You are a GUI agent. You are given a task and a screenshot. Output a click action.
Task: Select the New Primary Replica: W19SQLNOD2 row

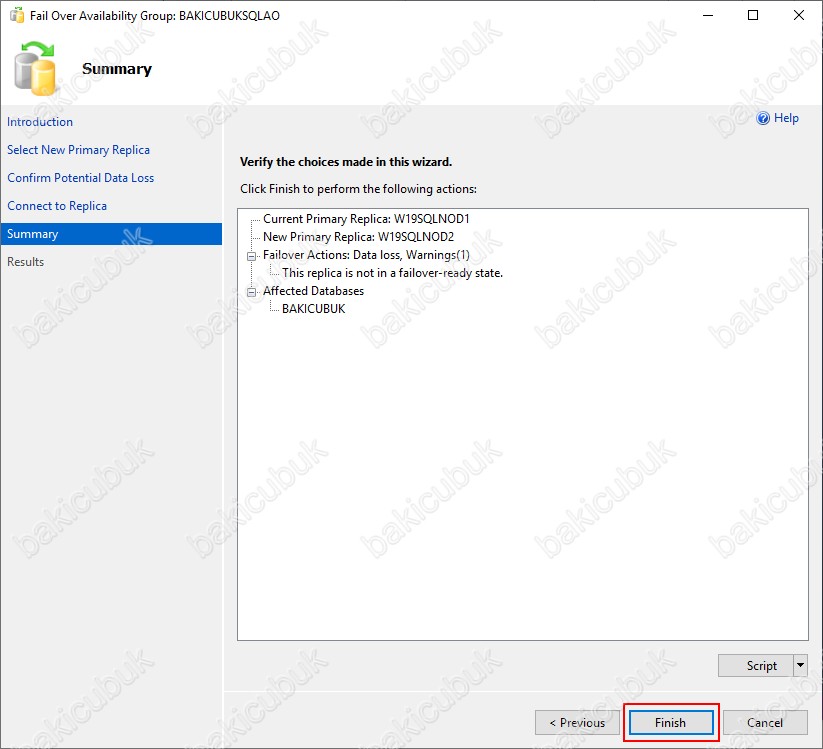pos(358,237)
